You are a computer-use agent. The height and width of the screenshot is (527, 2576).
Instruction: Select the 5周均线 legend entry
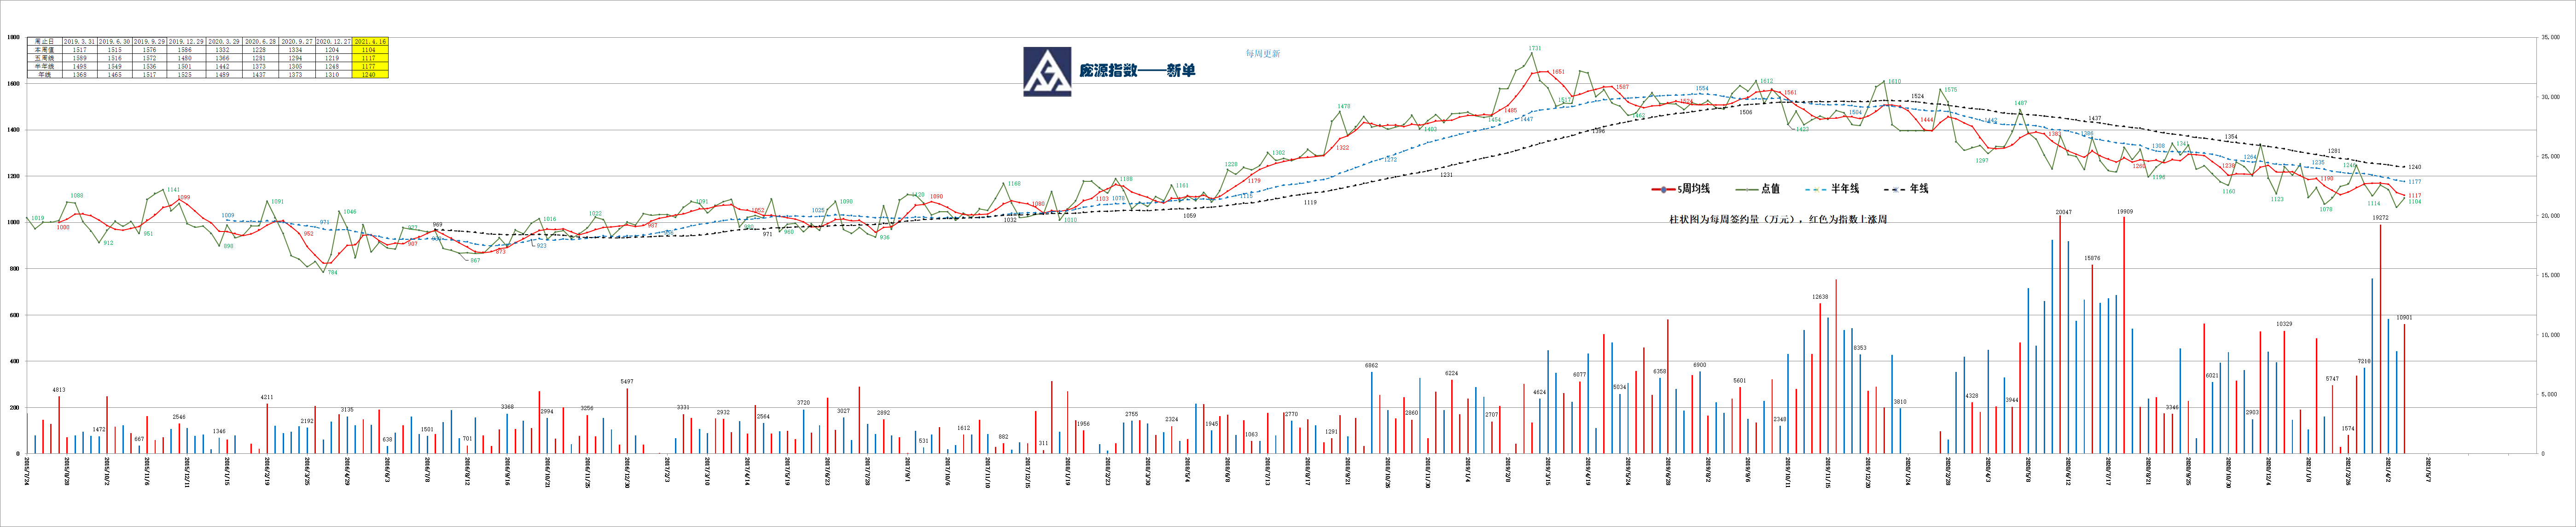1681,189
